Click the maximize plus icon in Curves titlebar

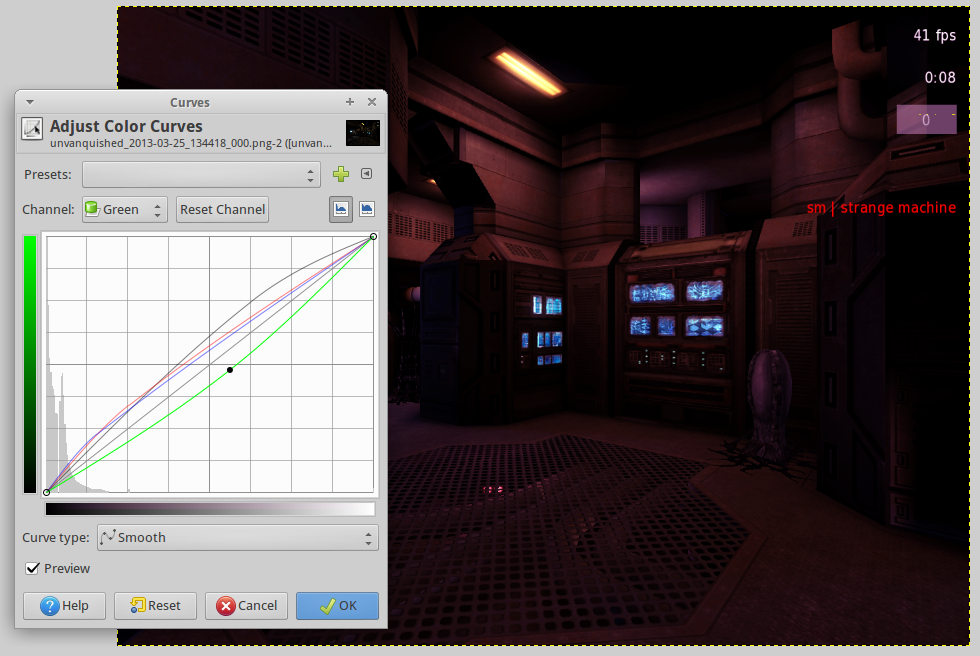tap(350, 102)
